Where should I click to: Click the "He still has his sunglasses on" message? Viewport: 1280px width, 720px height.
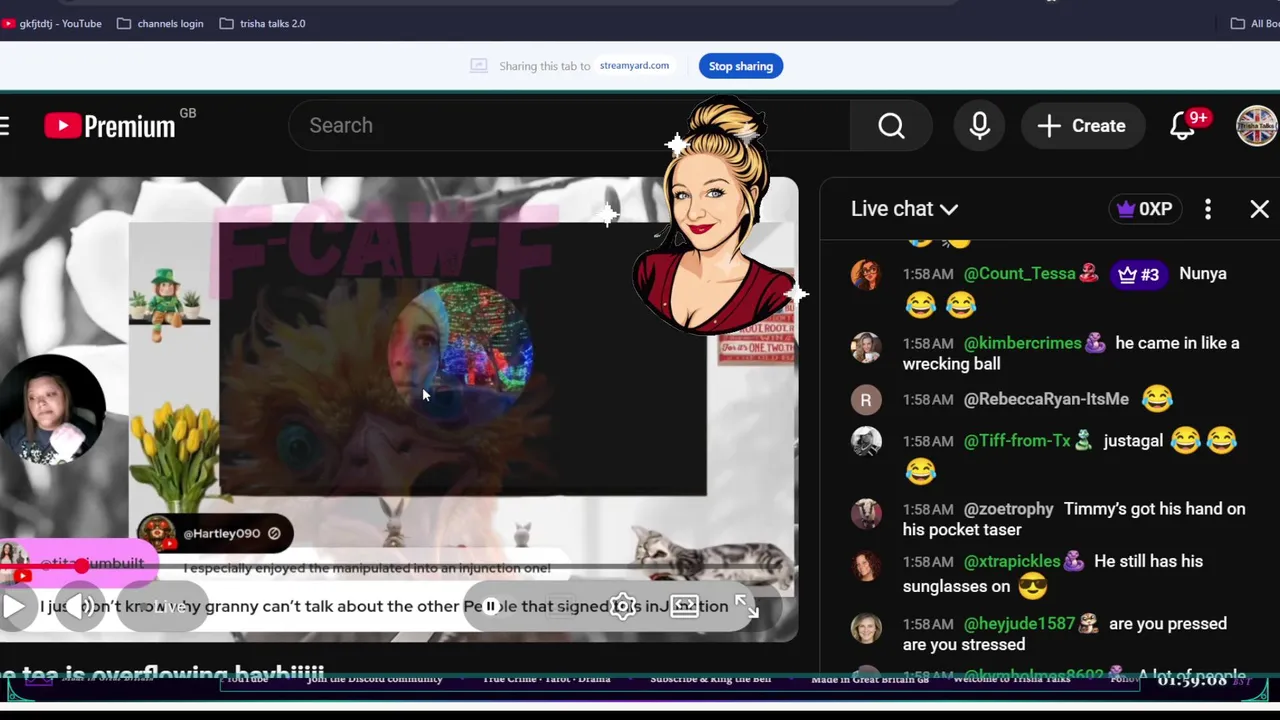coord(1053,574)
